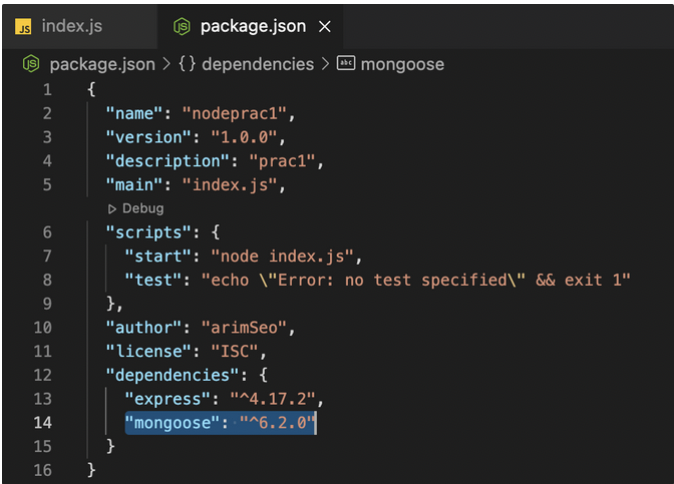Click the JS file icon on index.js tab

(x=23, y=27)
